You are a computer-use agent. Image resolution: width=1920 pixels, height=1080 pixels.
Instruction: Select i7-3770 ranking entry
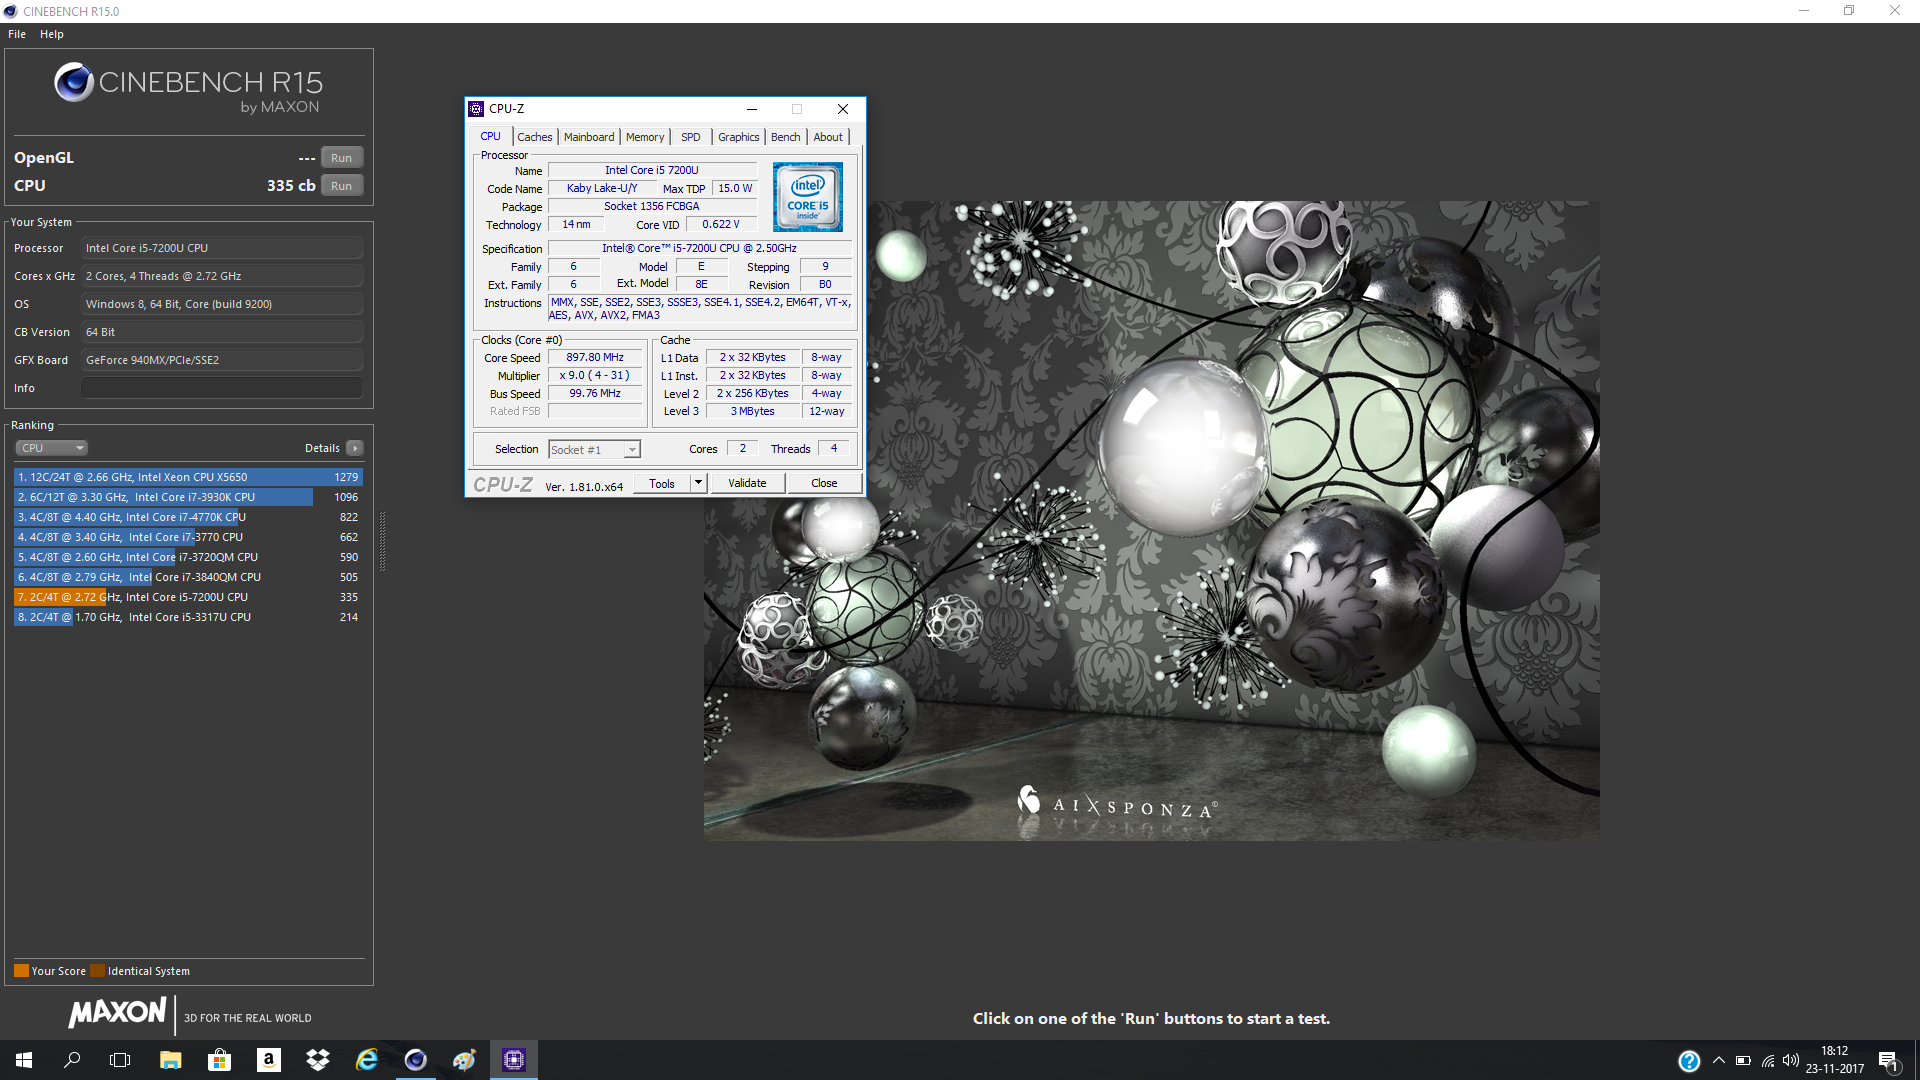[188, 537]
